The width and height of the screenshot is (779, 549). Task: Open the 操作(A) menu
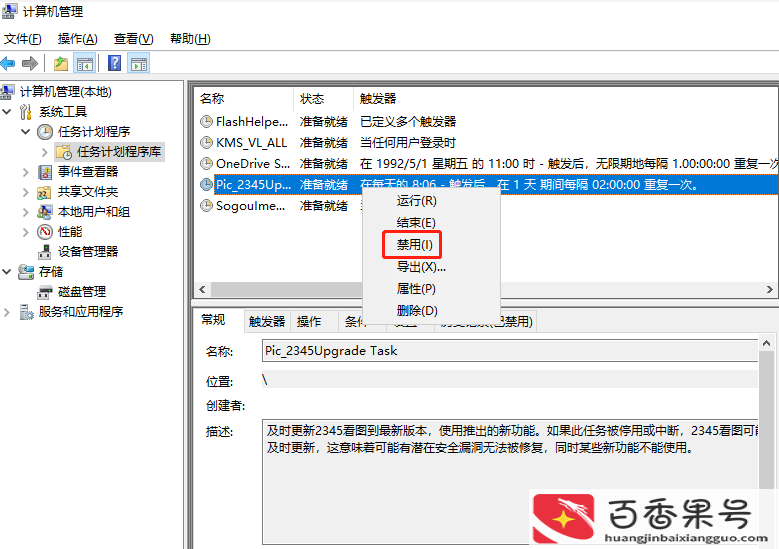tap(77, 39)
